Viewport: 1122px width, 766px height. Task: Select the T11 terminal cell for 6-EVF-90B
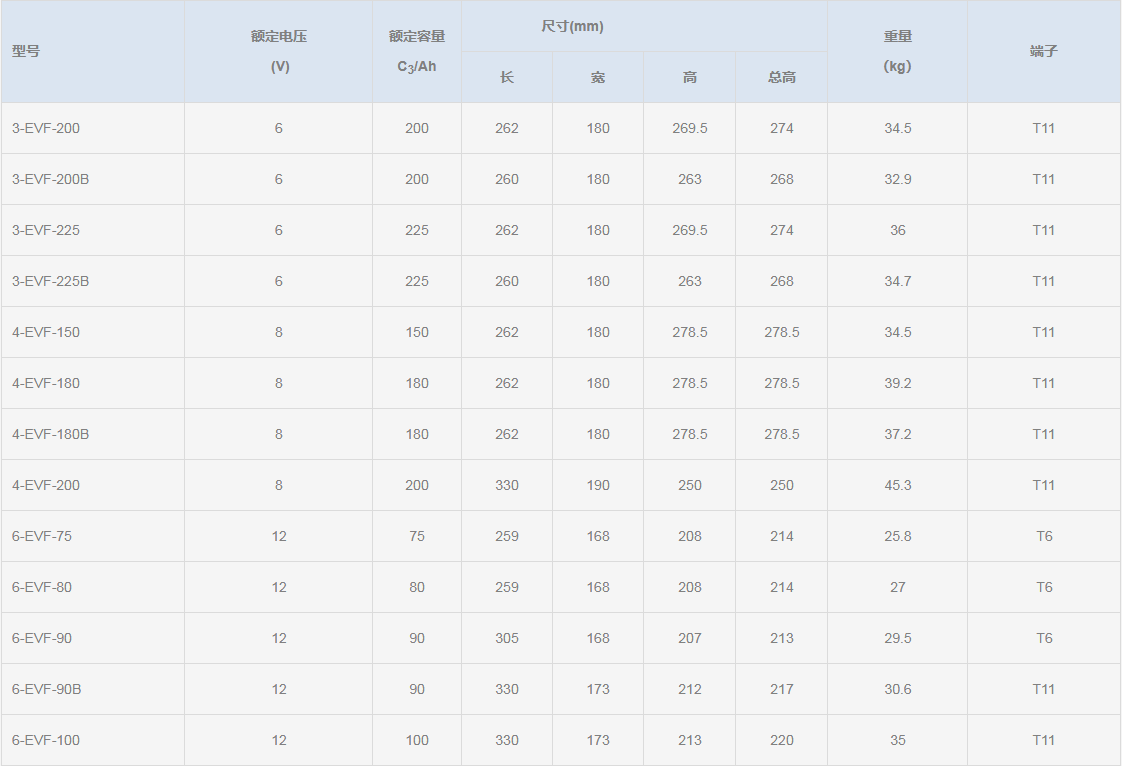(1044, 689)
